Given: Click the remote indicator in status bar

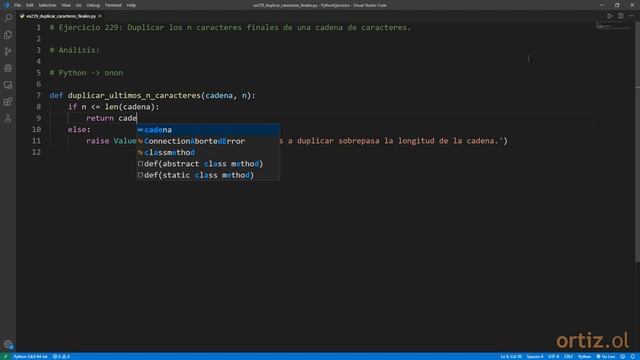Looking at the screenshot, I should tap(5, 357).
